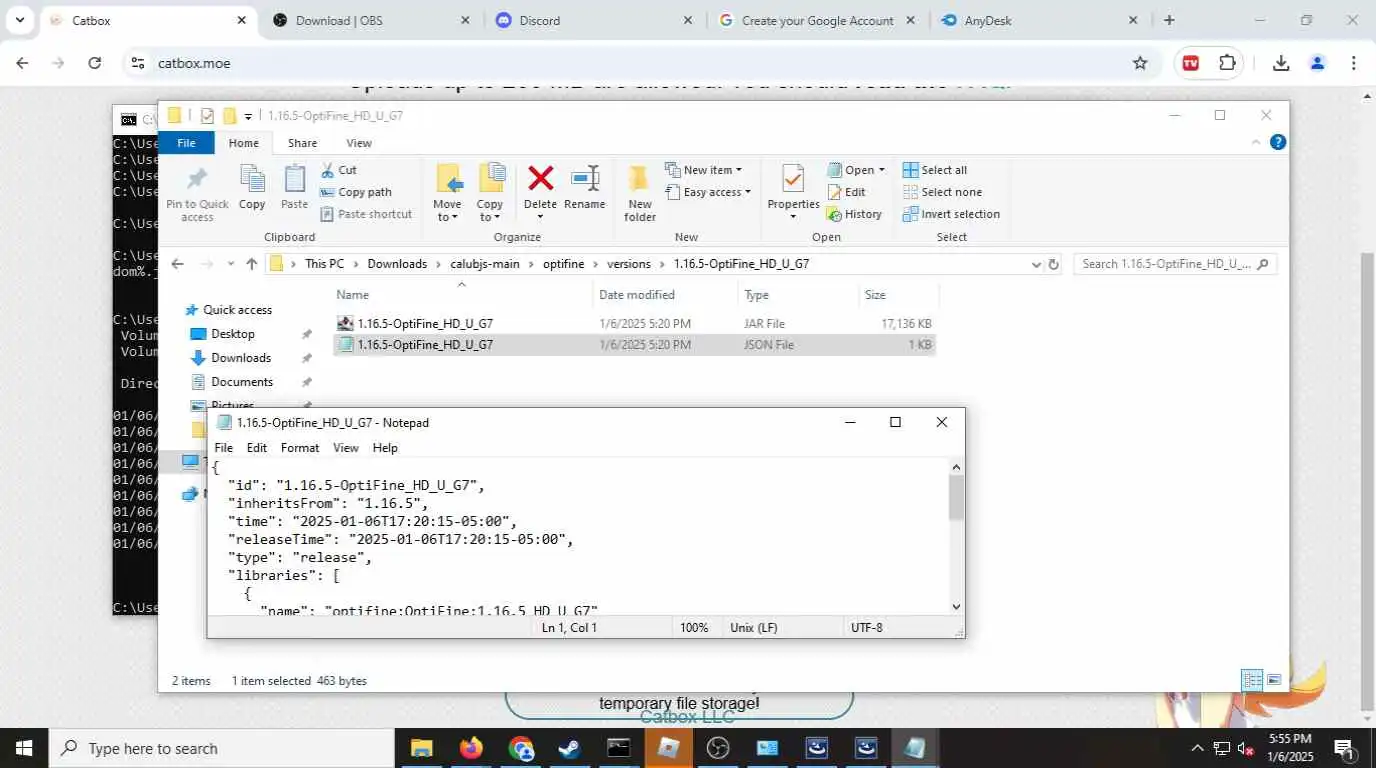Select the 1.16.5-OptiFine_HD_U_G7 JAR file
This screenshot has width=1376, height=768.
click(635, 323)
